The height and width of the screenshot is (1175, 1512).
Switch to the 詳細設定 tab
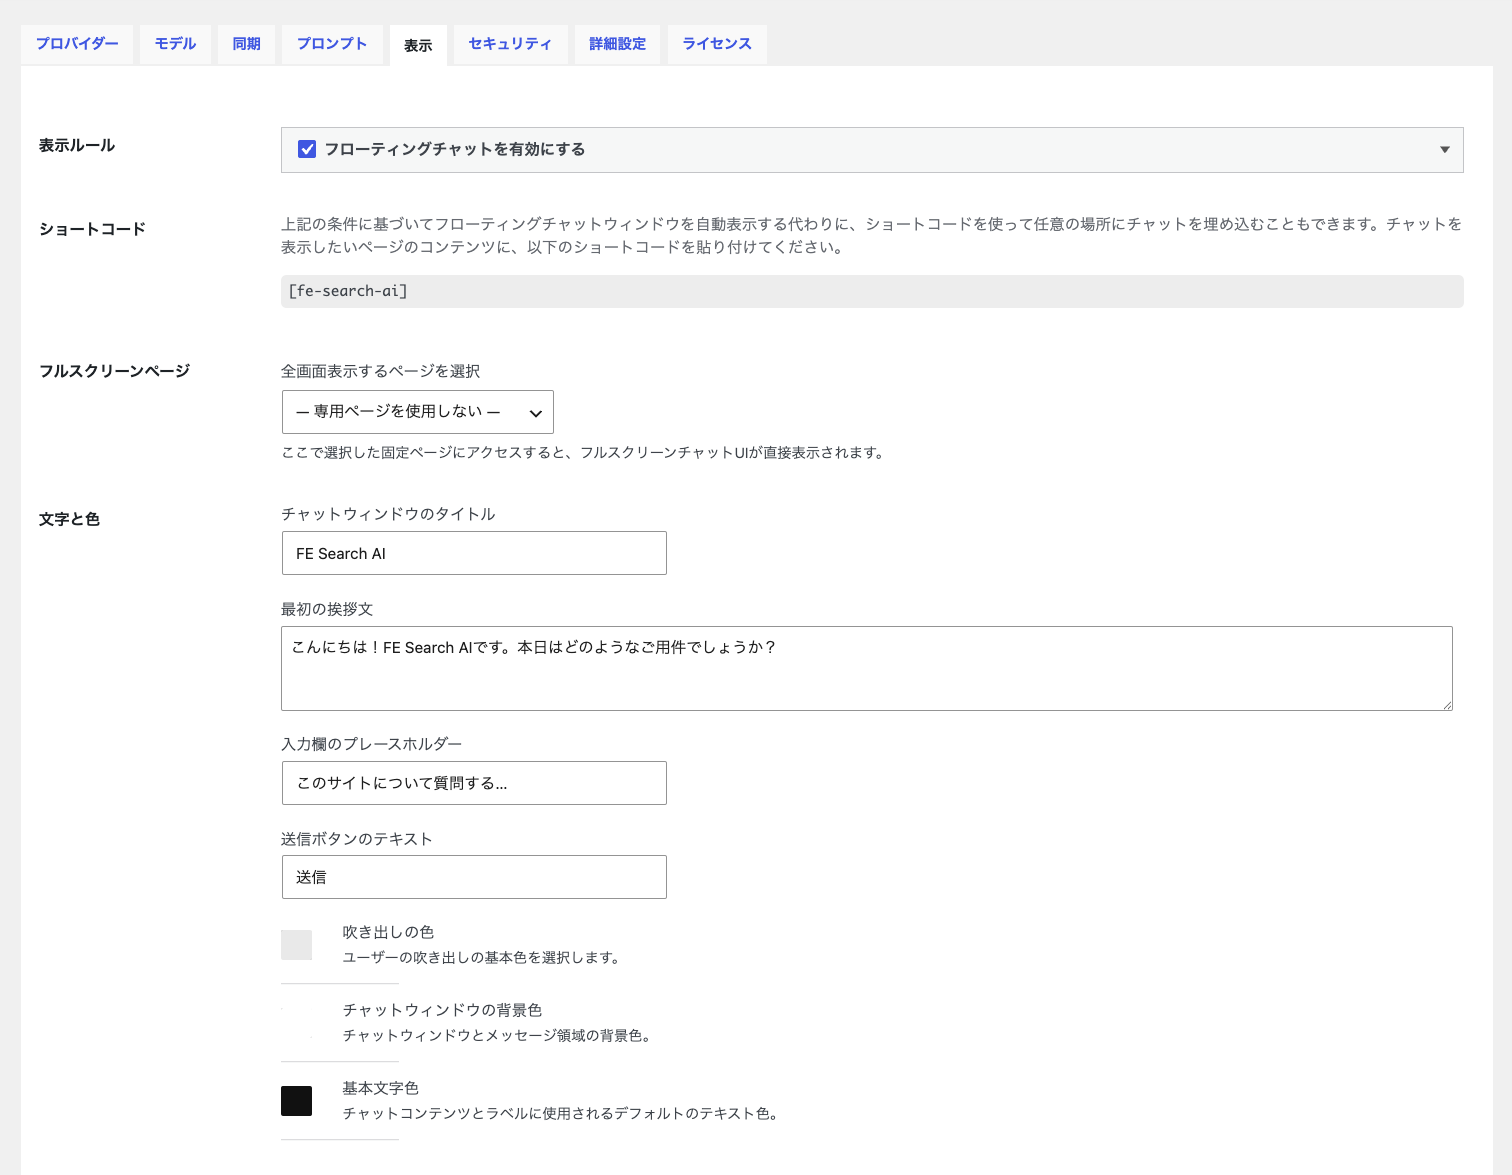click(617, 44)
